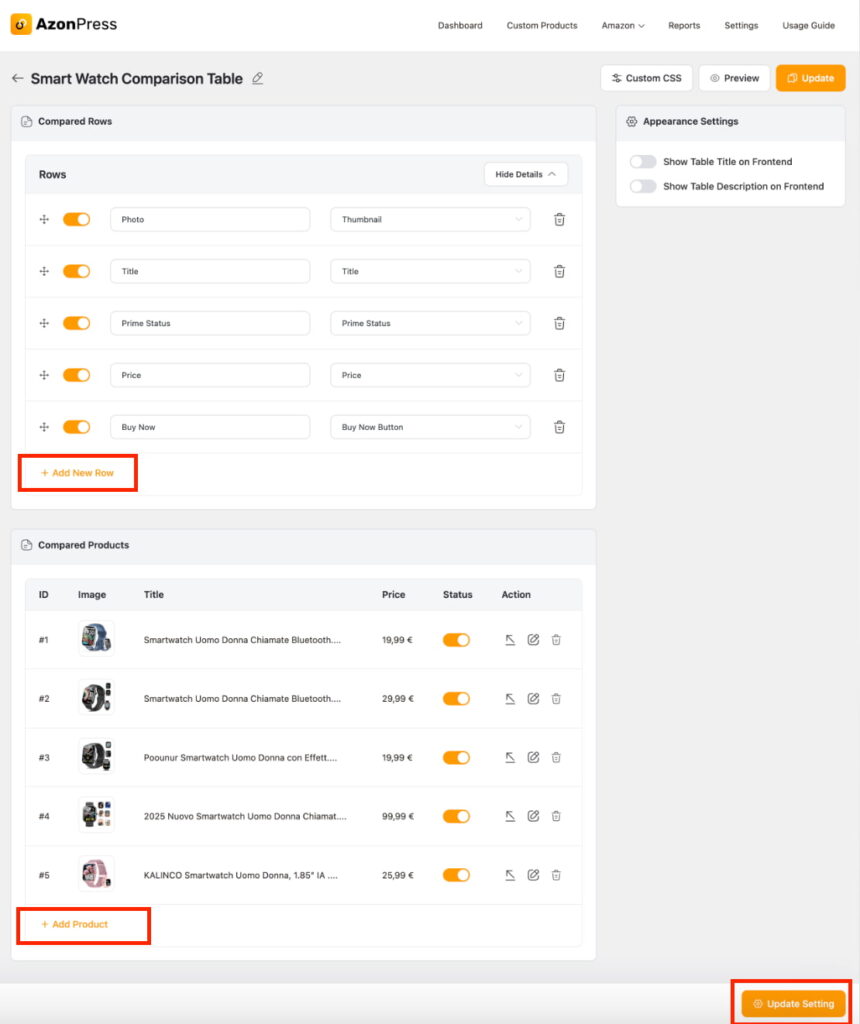The height and width of the screenshot is (1024, 860).
Task: Open the Title type dropdown
Action: [x=430, y=271]
